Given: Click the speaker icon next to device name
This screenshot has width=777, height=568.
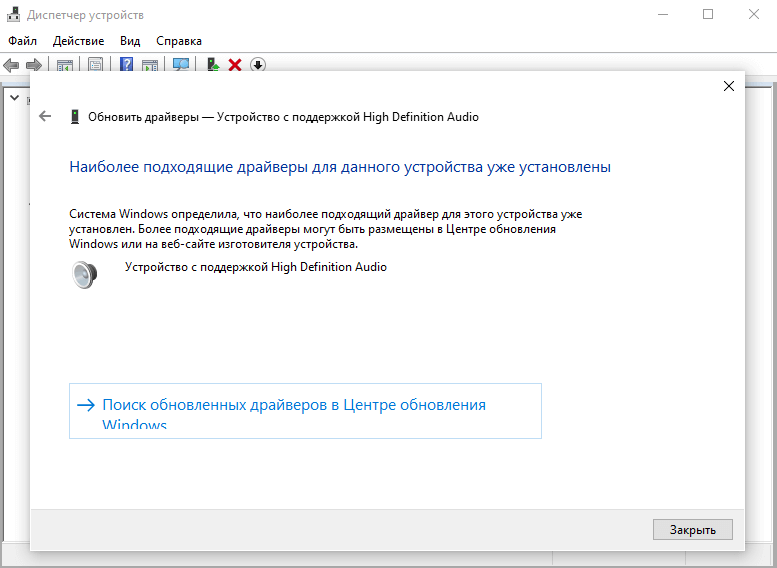Looking at the screenshot, I should (85, 275).
